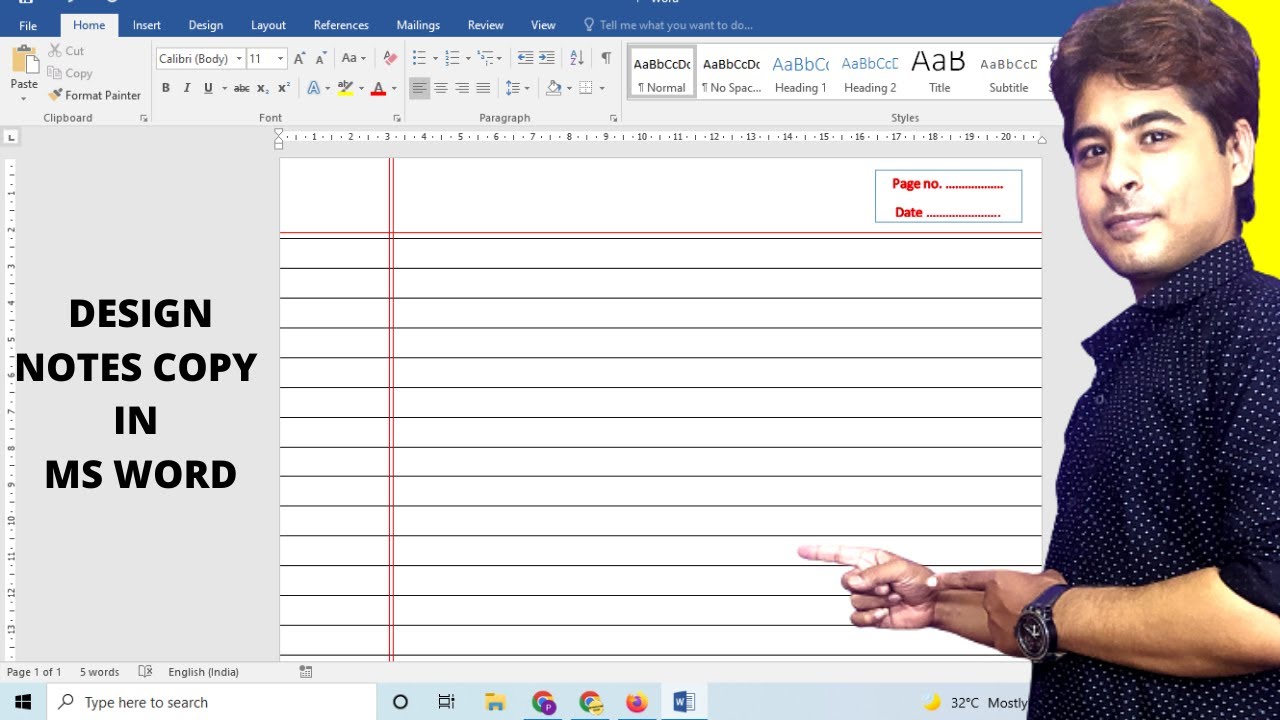1280x720 pixels.
Task: Justify paragraph text
Action: (483, 88)
